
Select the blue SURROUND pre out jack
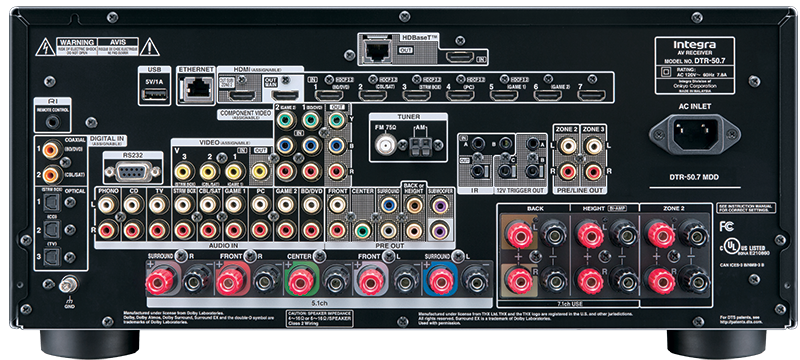[x=388, y=205]
